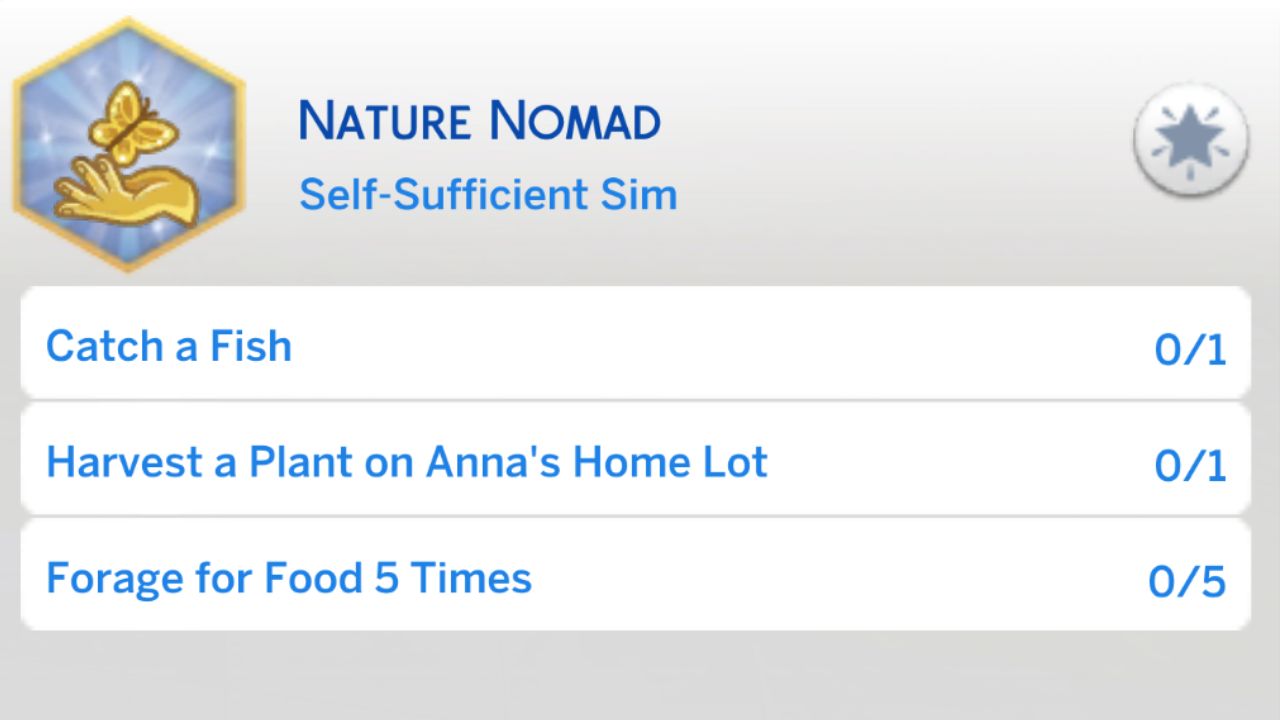
Task: Select the sparkle star inside the white circle
Action: pos(1189,138)
